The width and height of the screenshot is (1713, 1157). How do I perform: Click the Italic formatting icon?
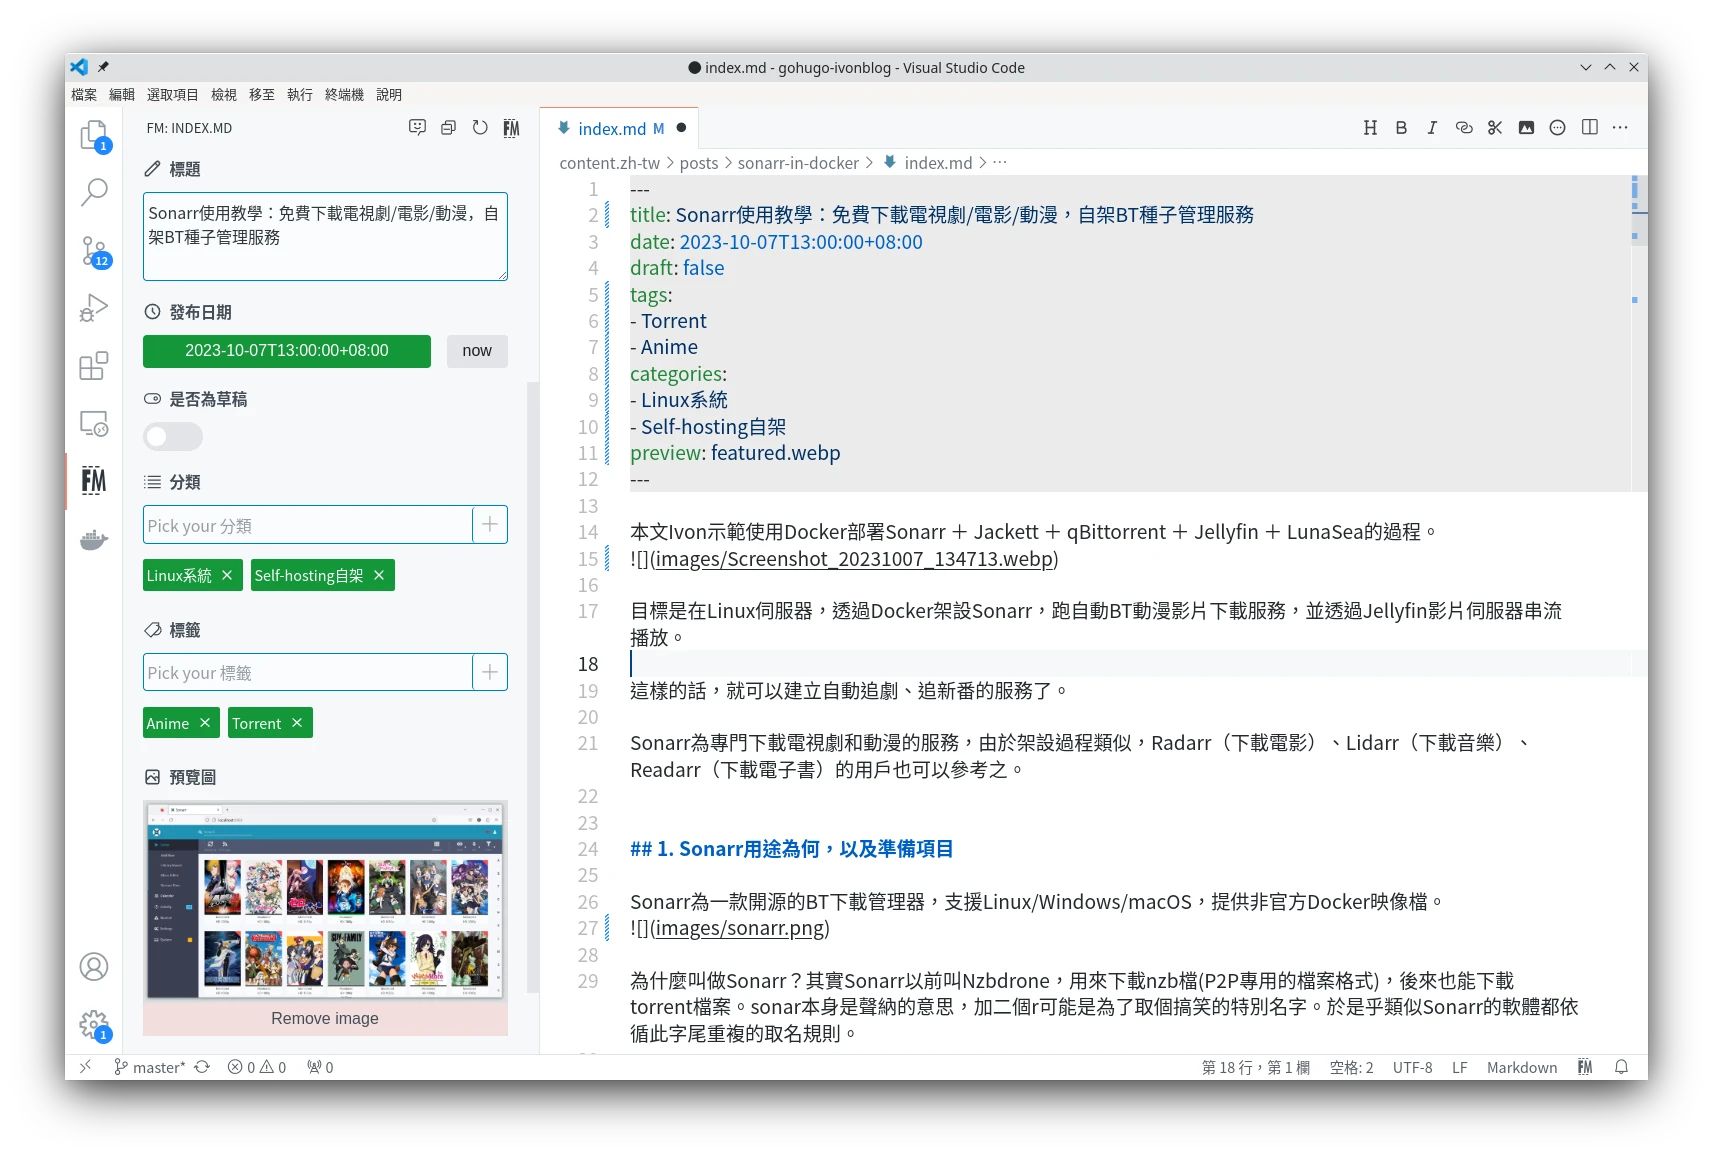click(x=1432, y=128)
